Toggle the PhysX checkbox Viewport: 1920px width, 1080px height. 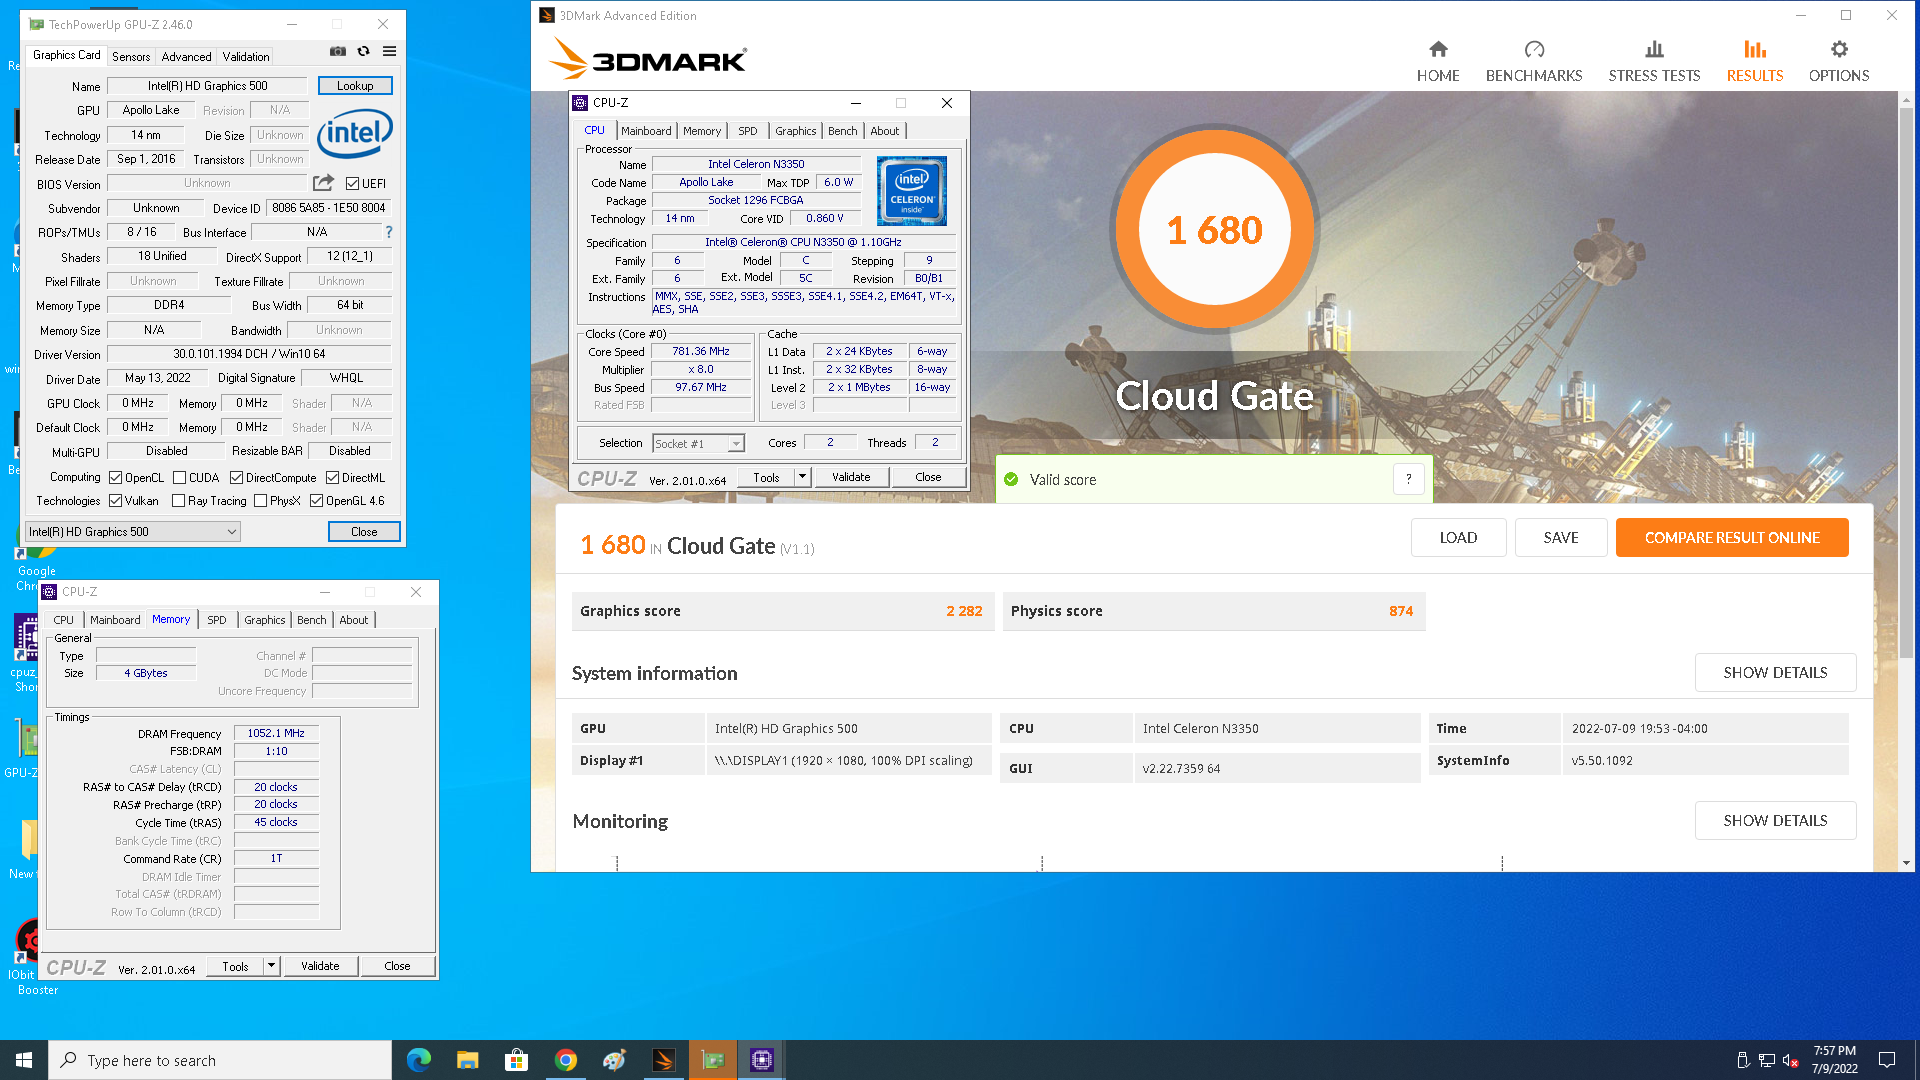[260, 501]
